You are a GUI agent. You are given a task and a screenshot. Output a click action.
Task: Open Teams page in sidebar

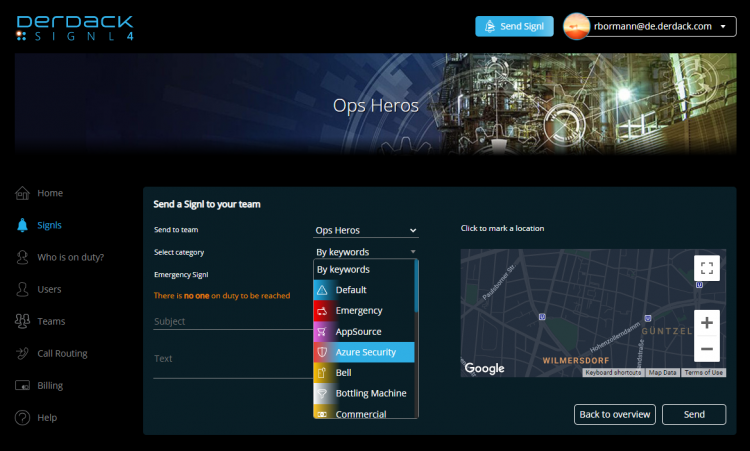pos(51,321)
